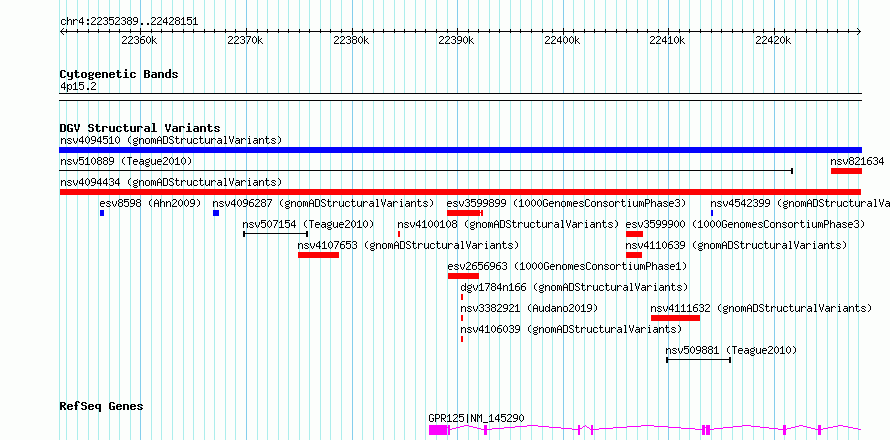Viewport: 890px width, 440px height.
Task: Open the nsv821634 variant label
Action: point(857,161)
